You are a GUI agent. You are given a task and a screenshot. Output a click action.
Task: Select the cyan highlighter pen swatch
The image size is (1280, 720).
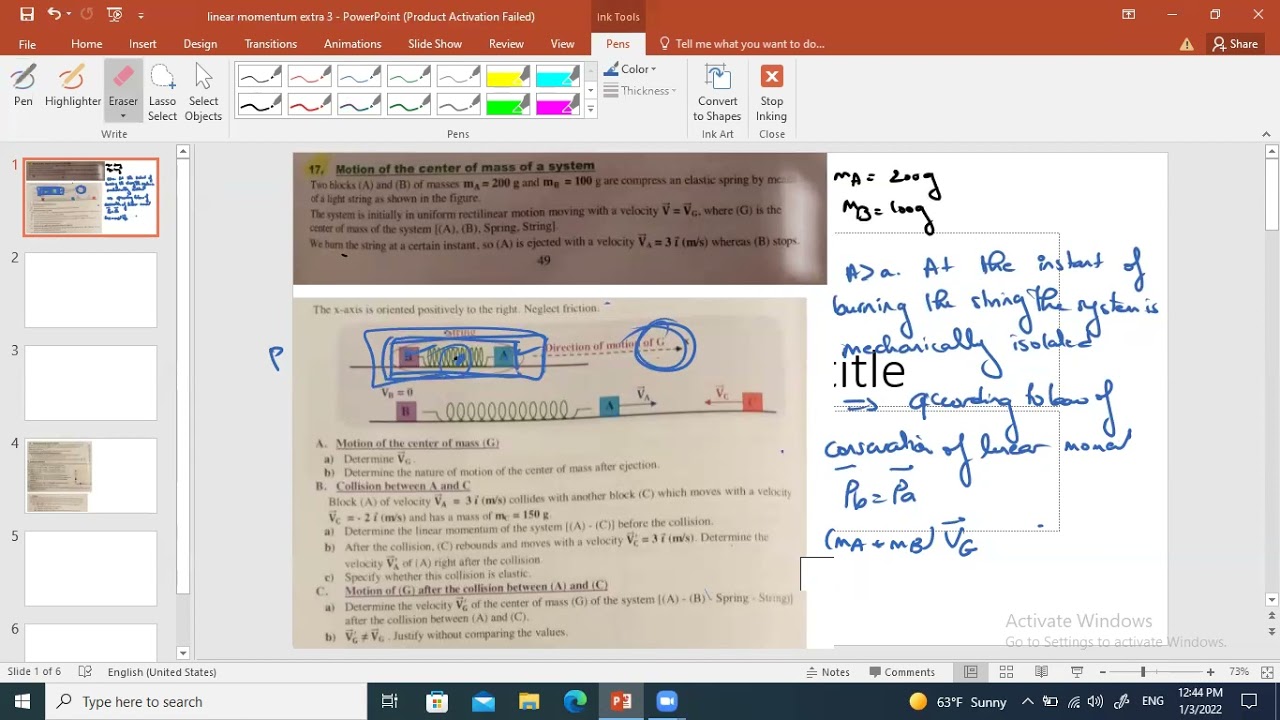558,77
